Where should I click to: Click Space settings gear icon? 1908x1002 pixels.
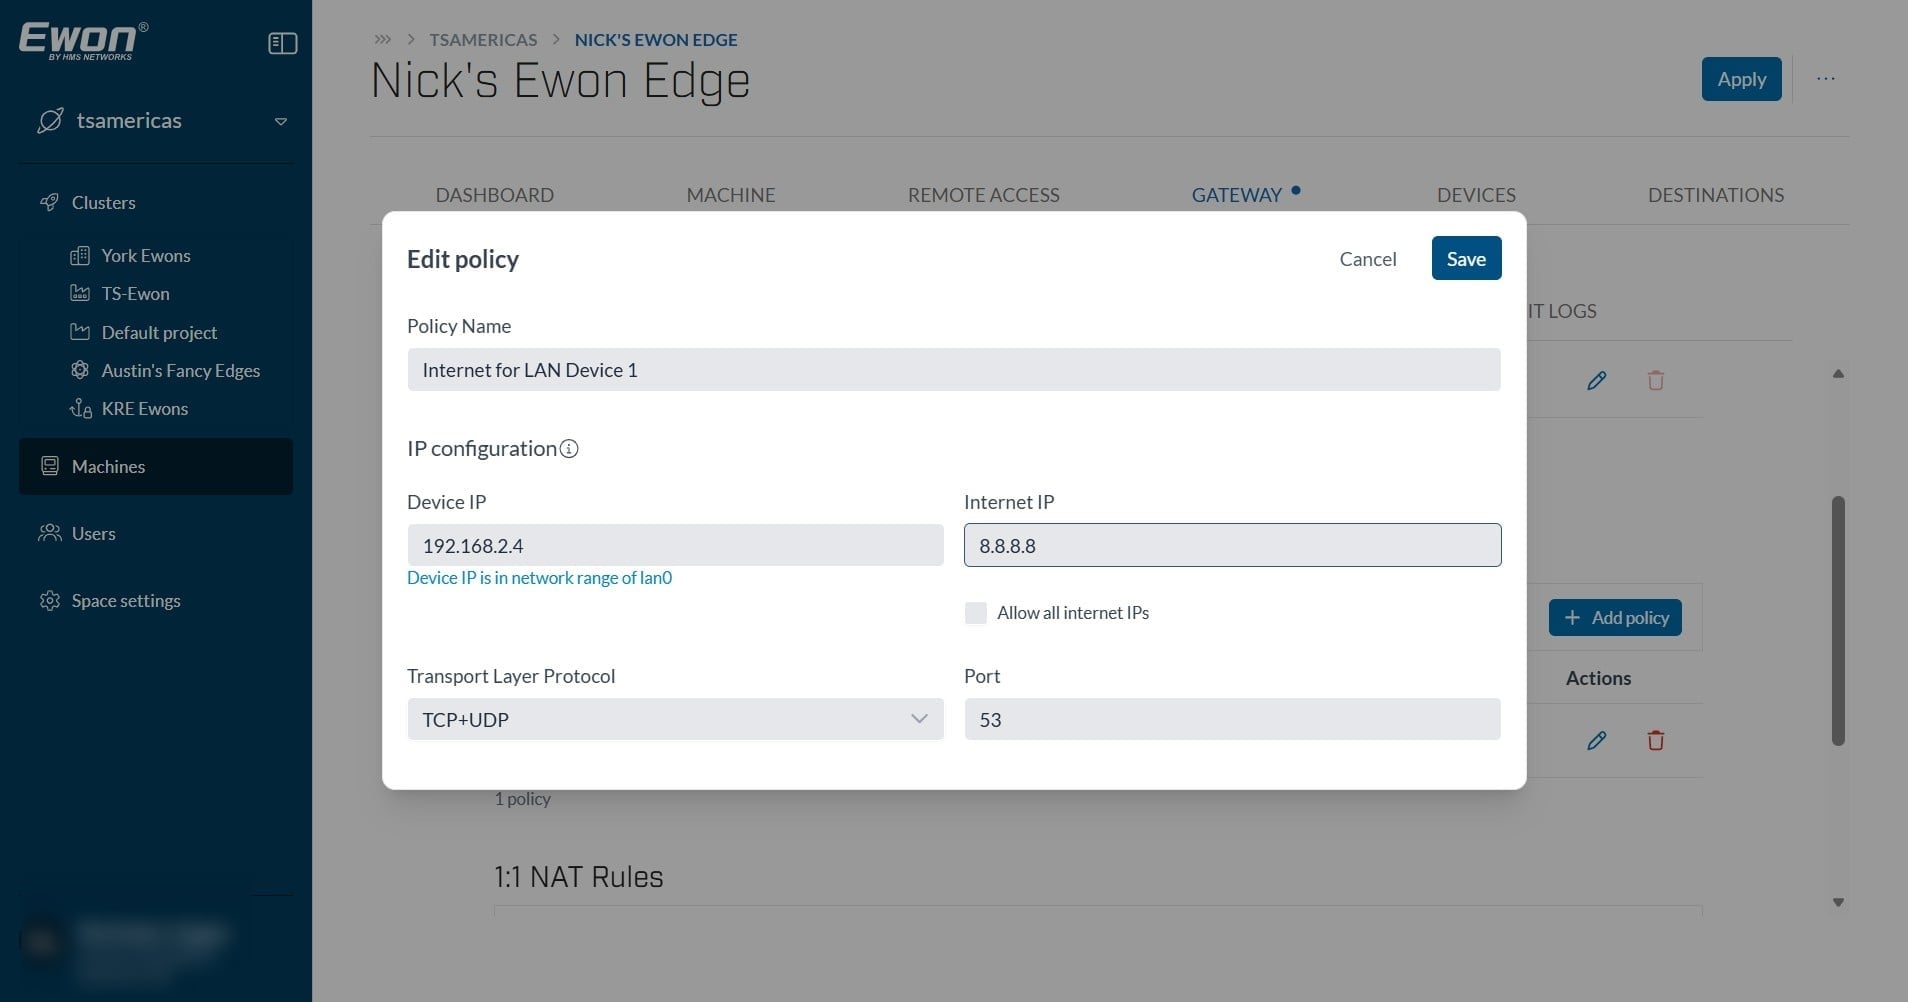pyautogui.click(x=49, y=600)
